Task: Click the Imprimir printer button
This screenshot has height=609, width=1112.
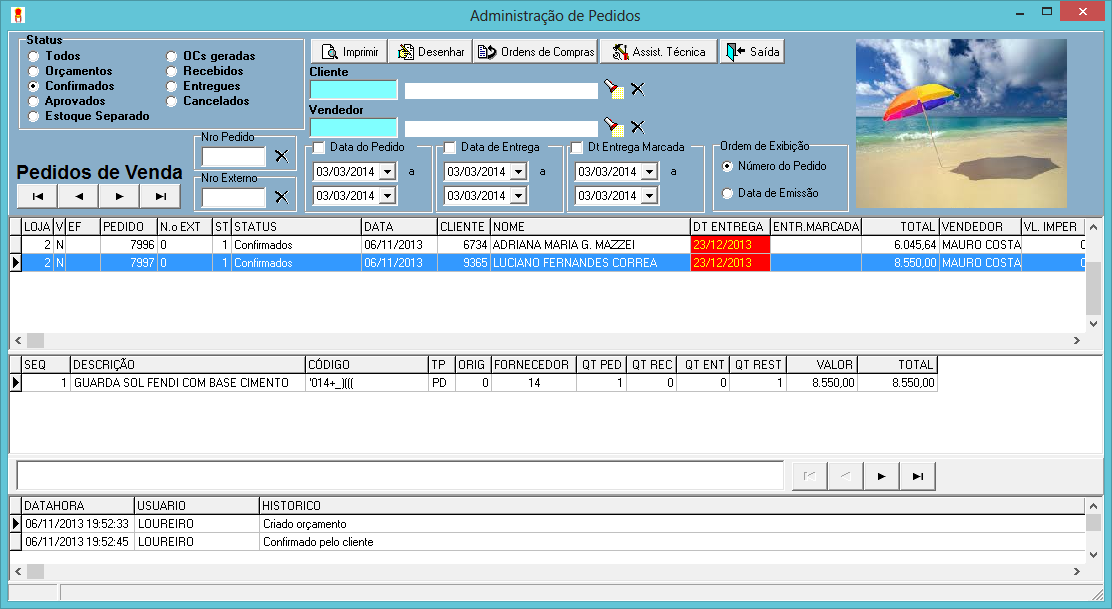Action: pyautogui.click(x=348, y=52)
